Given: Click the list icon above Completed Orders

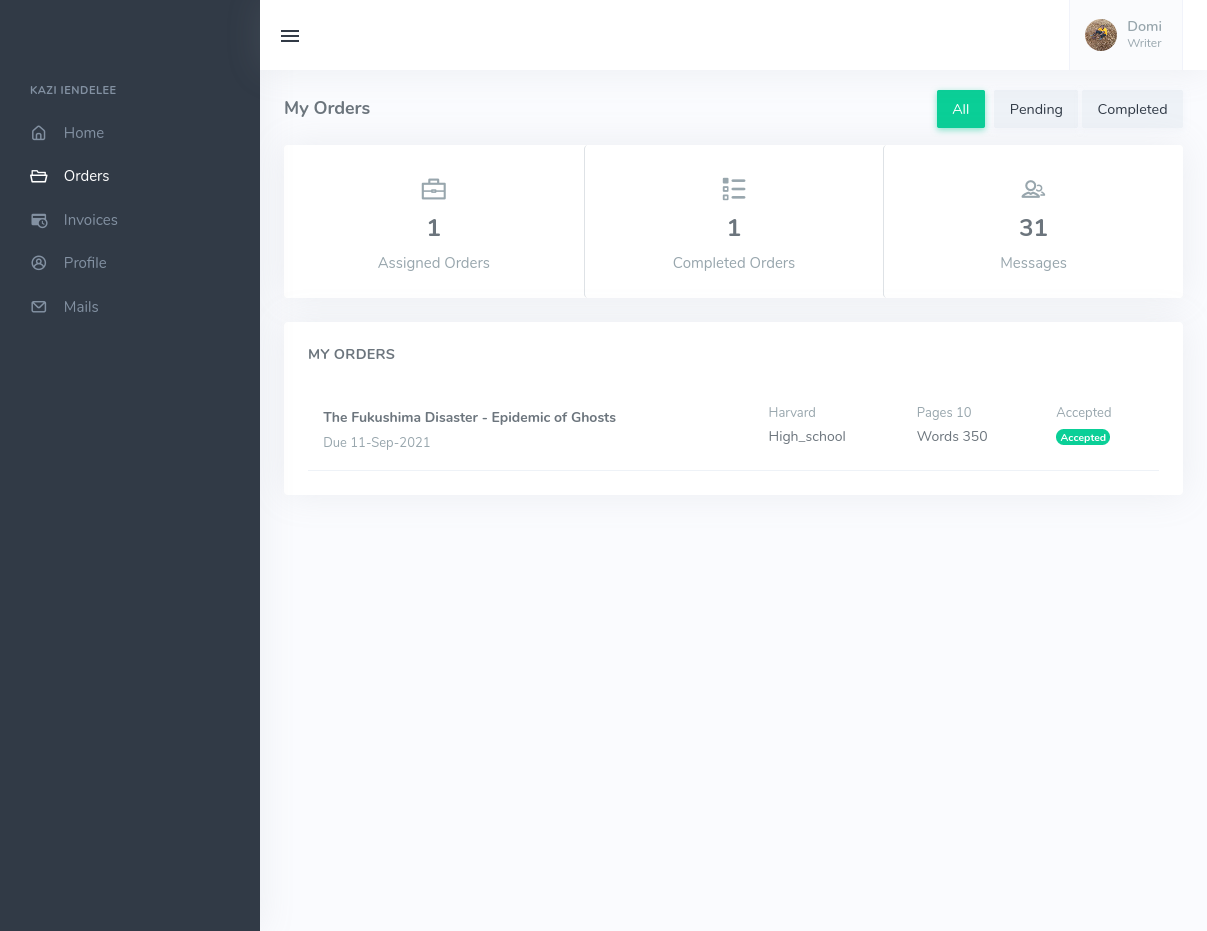Looking at the screenshot, I should 734,189.
